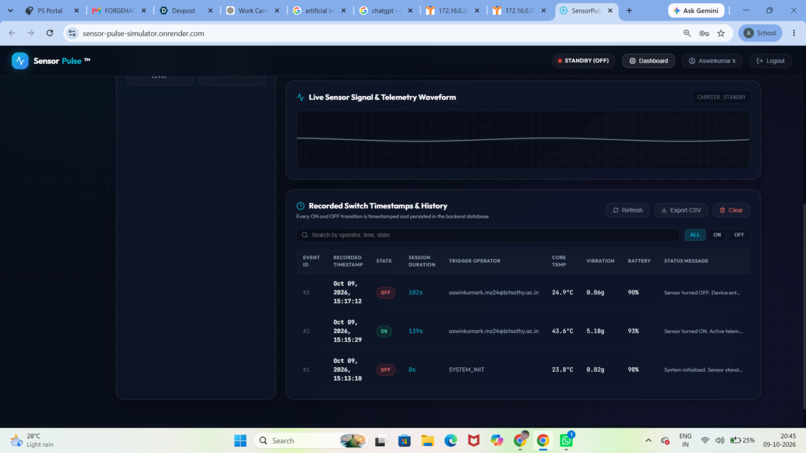Click the 5.18g vibration value
Image resolution: width=806 pixels, height=453 pixels.
[595, 331]
